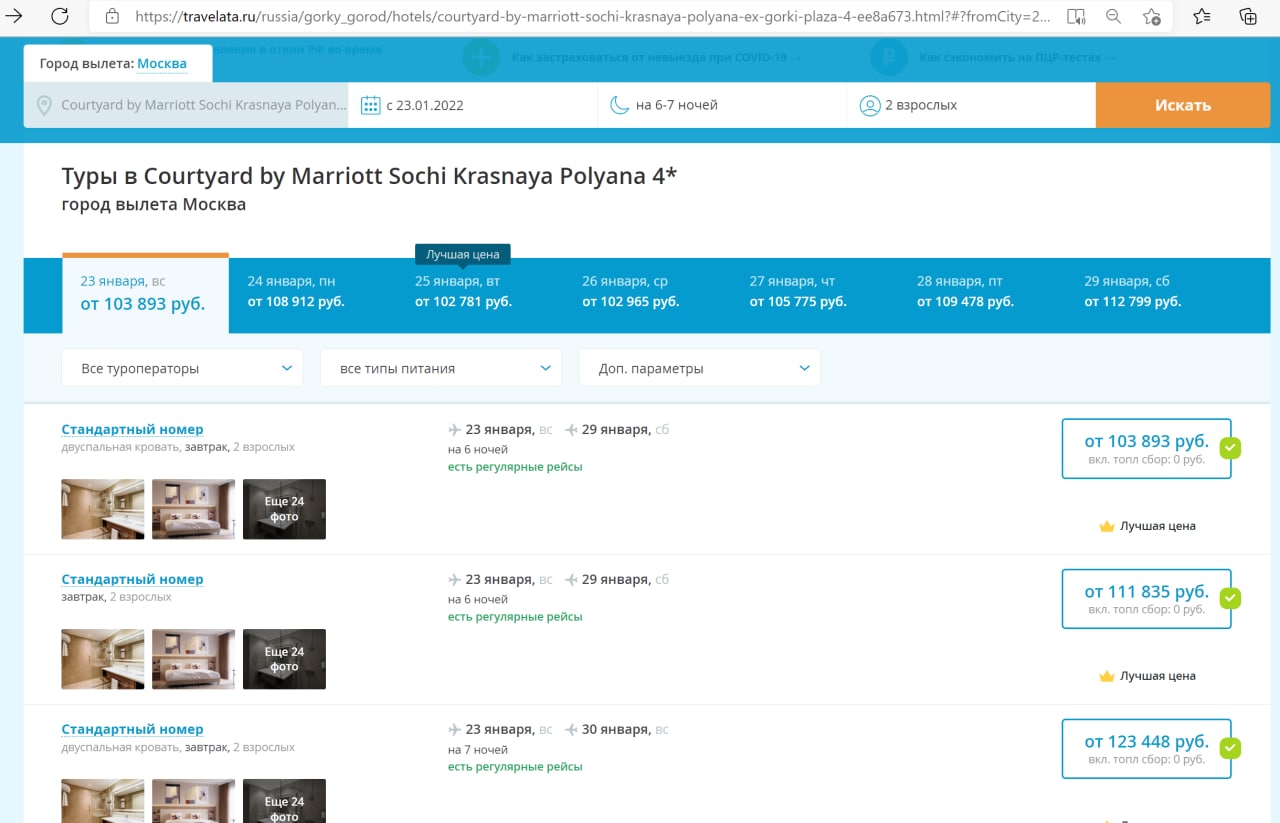Click Как сэкономить на ПЦР-тестах link
Viewport: 1280px width, 823px height.
[1017, 58]
